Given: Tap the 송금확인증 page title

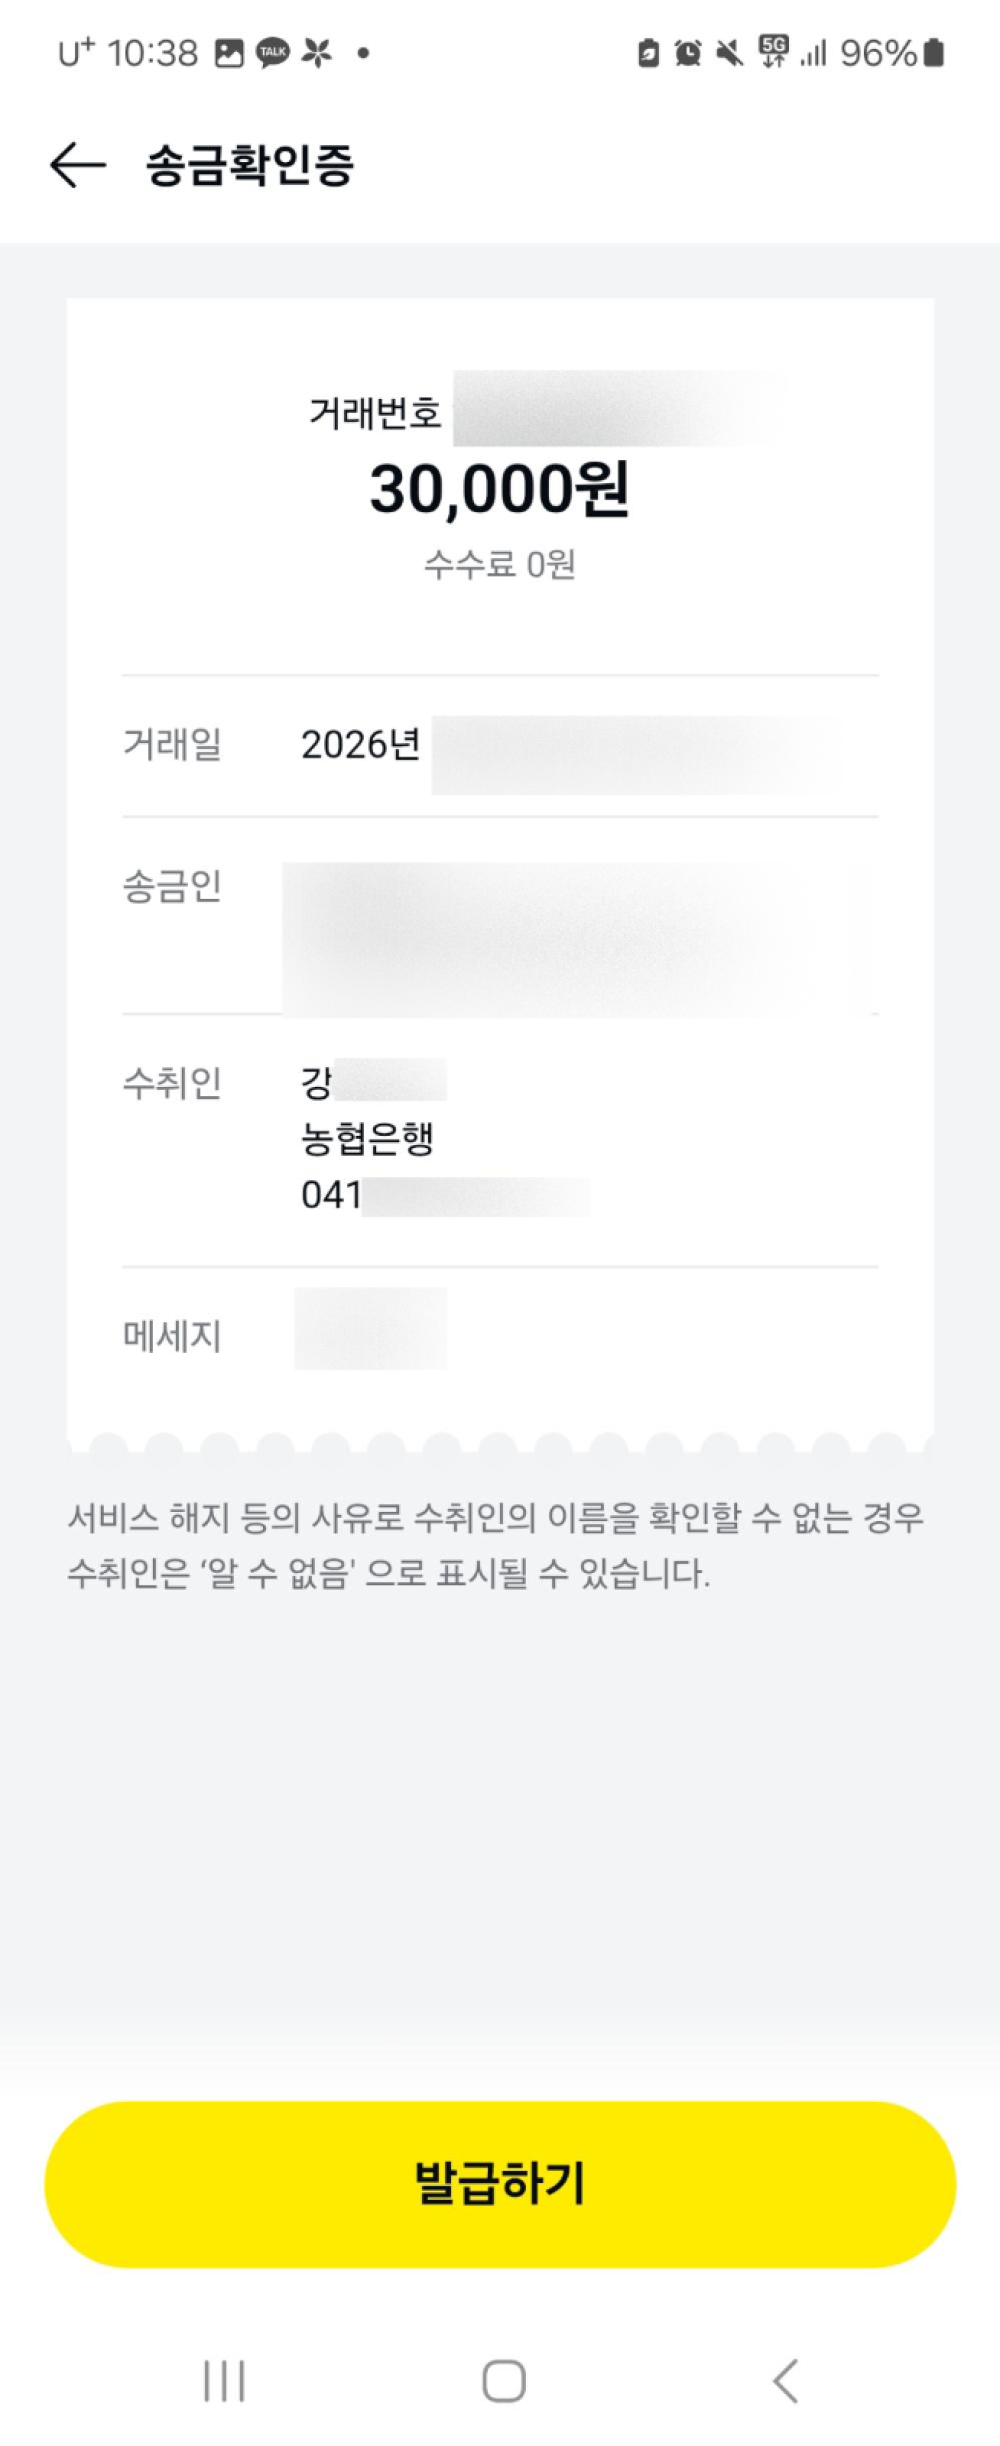Looking at the screenshot, I should [250, 165].
